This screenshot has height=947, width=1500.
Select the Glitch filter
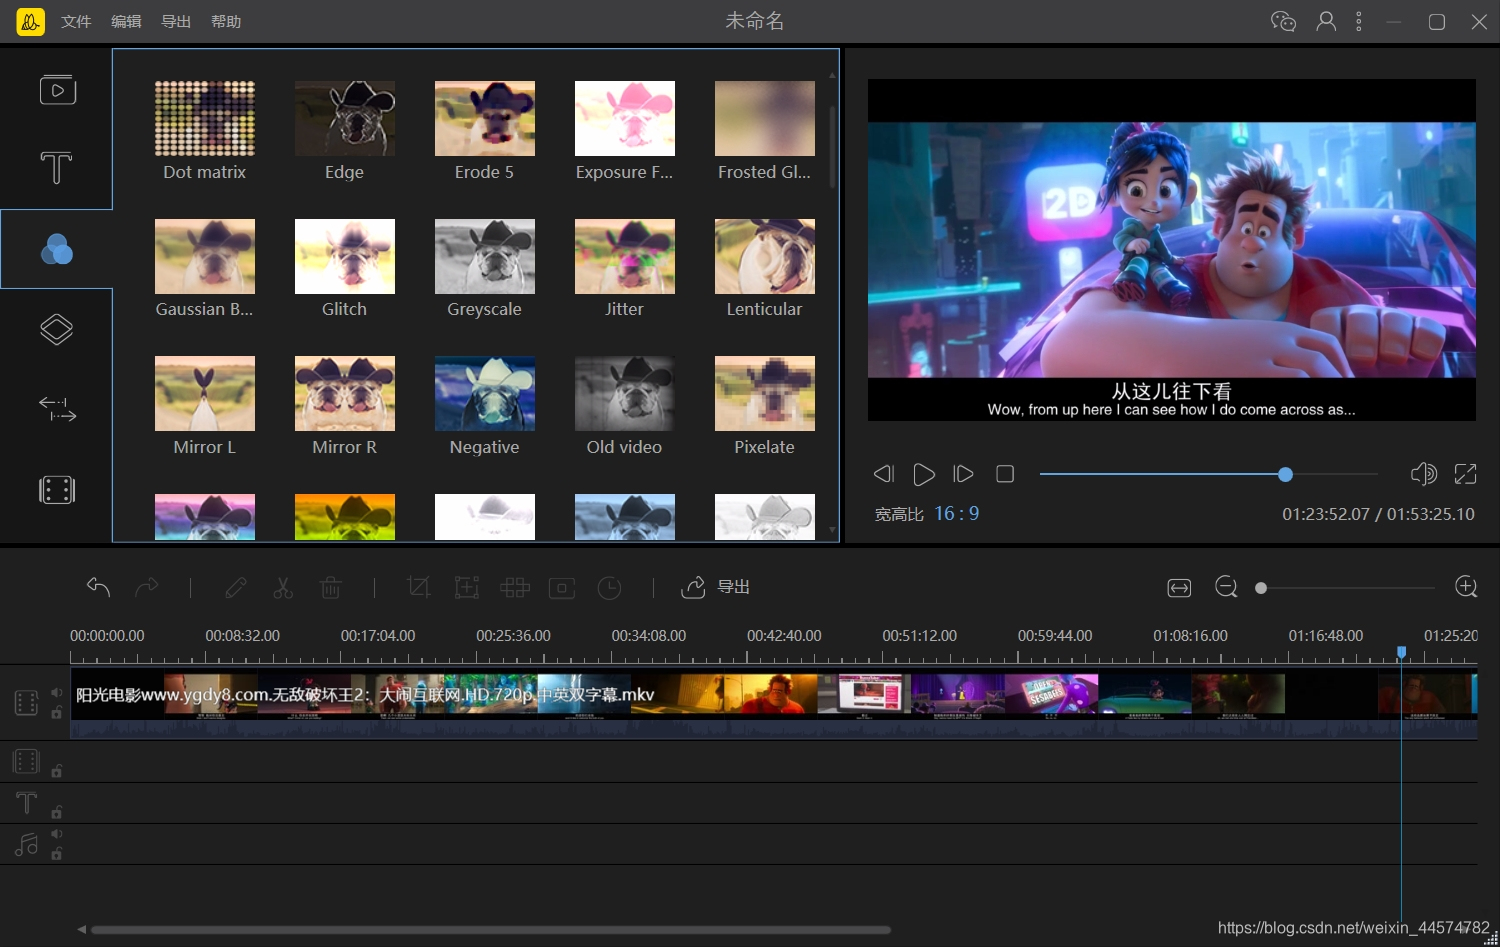tap(345, 256)
